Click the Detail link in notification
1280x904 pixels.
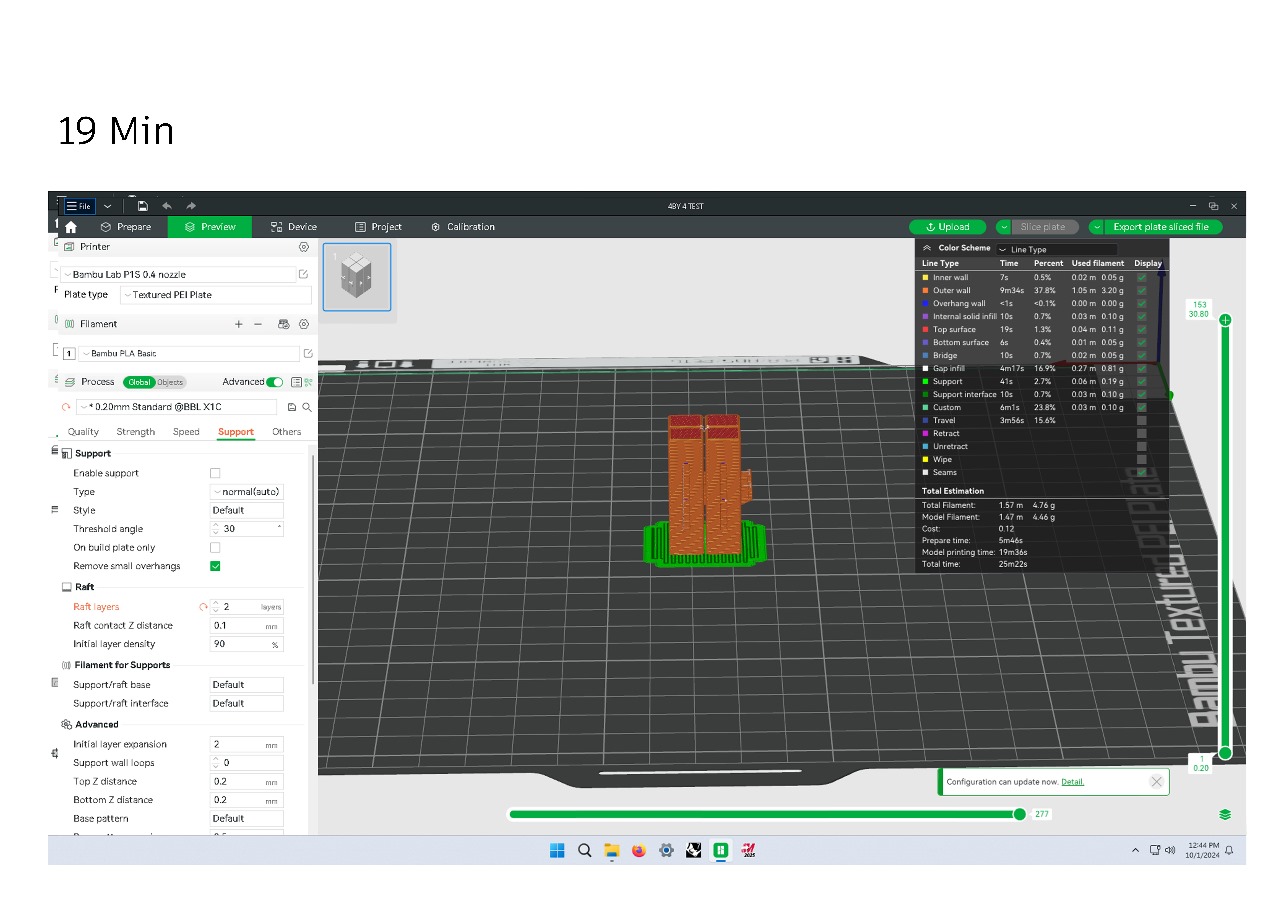coord(1072,782)
